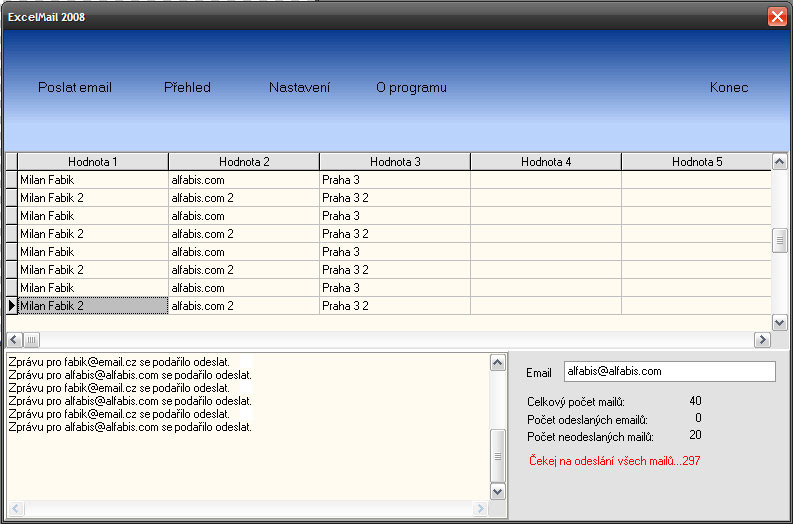This screenshot has width=793, height=524.
Task: Click the current-row arrow indicator in grid
Action: click(12, 305)
